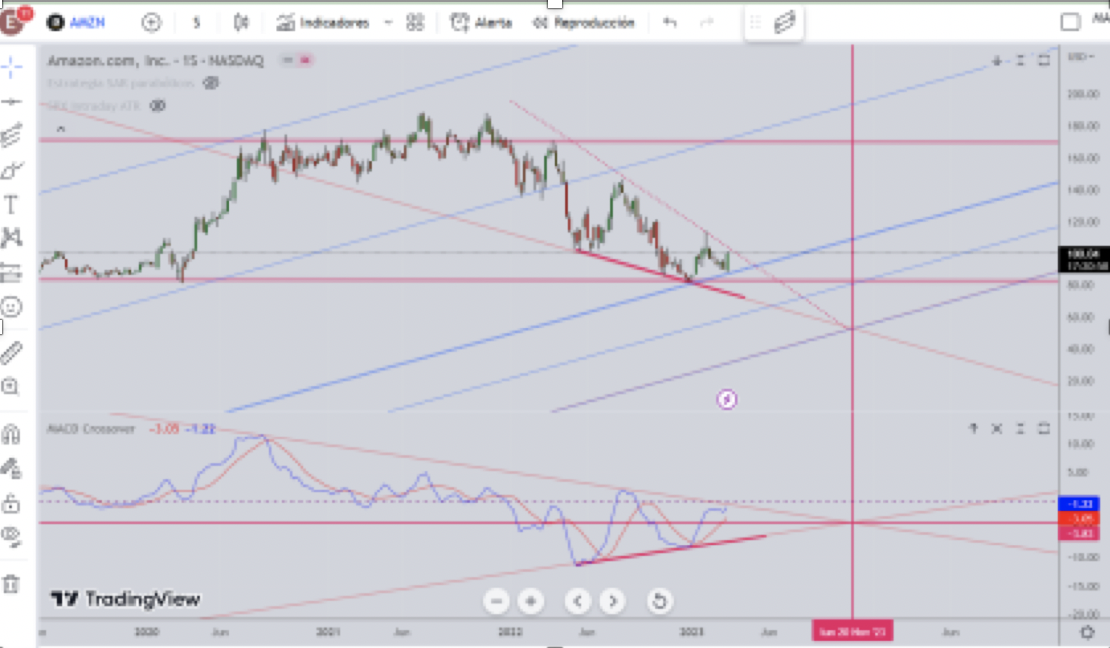Select the ruler measure tool
1110x648 pixels.
(x=11, y=352)
